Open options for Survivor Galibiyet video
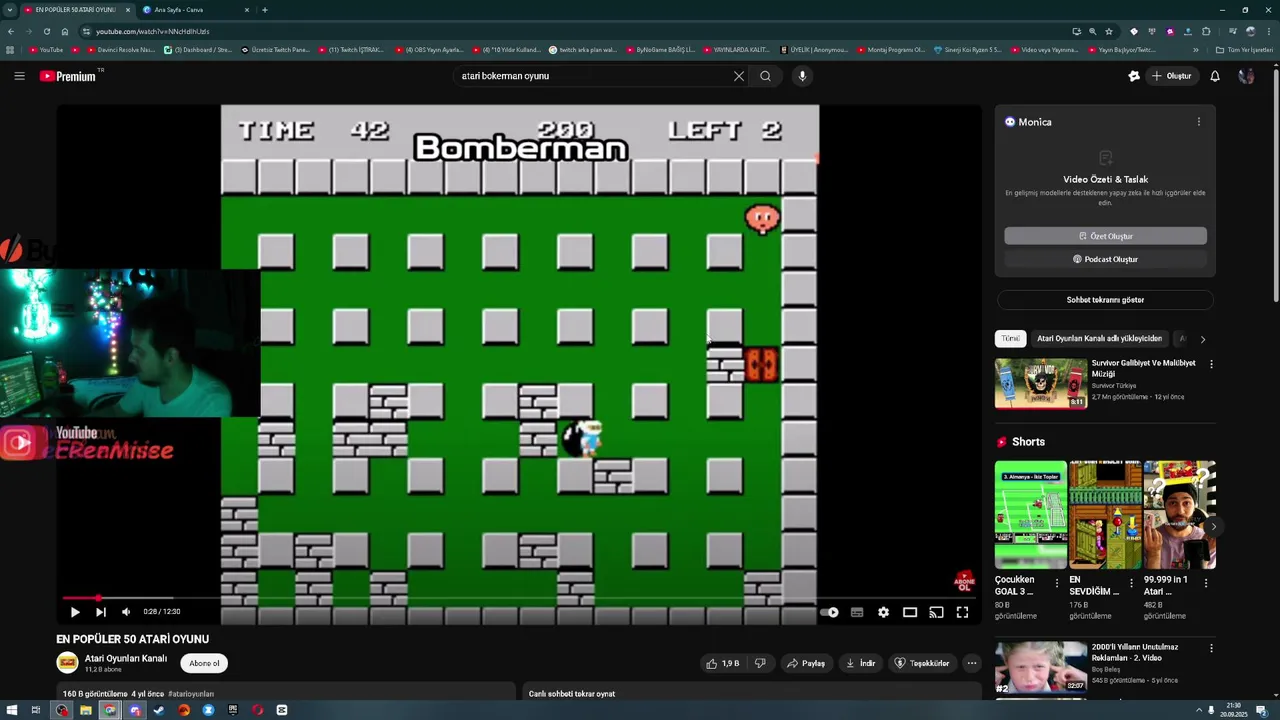 [x=1211, y=364]
